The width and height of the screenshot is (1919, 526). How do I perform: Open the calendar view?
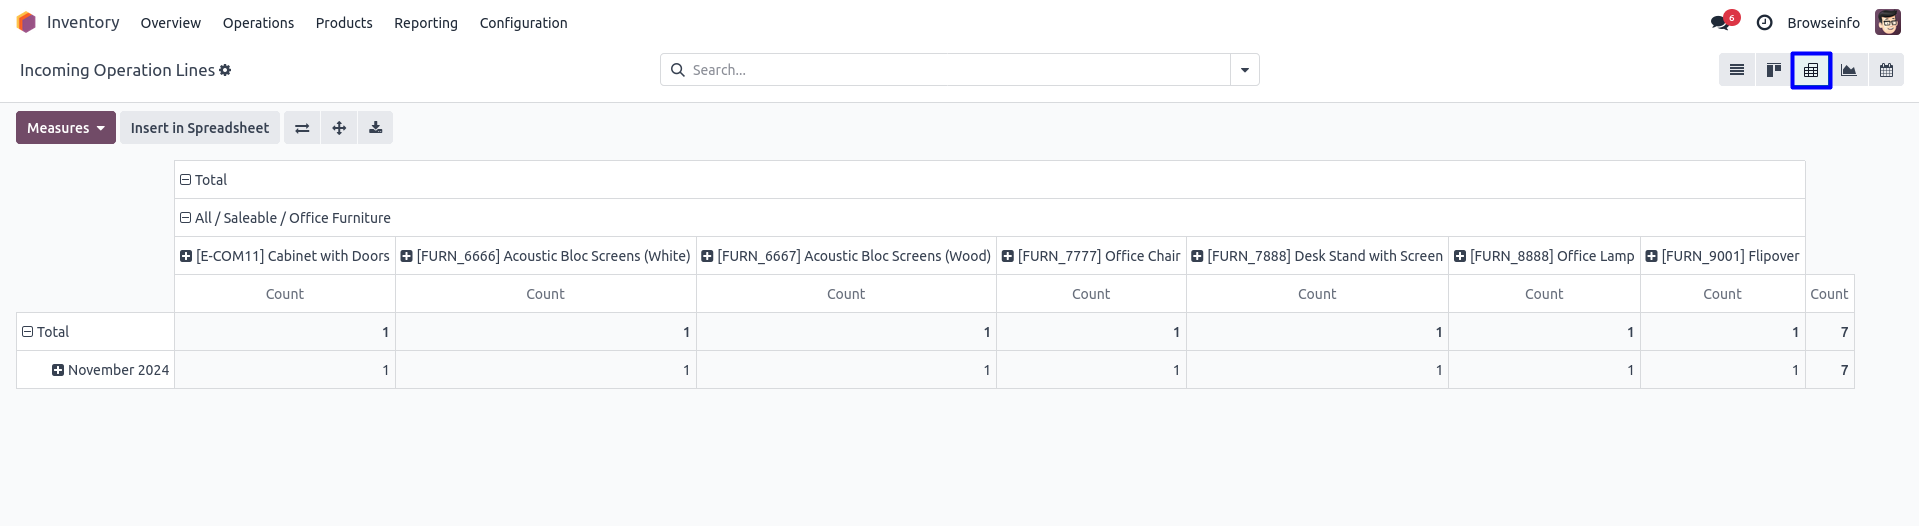1886,70
